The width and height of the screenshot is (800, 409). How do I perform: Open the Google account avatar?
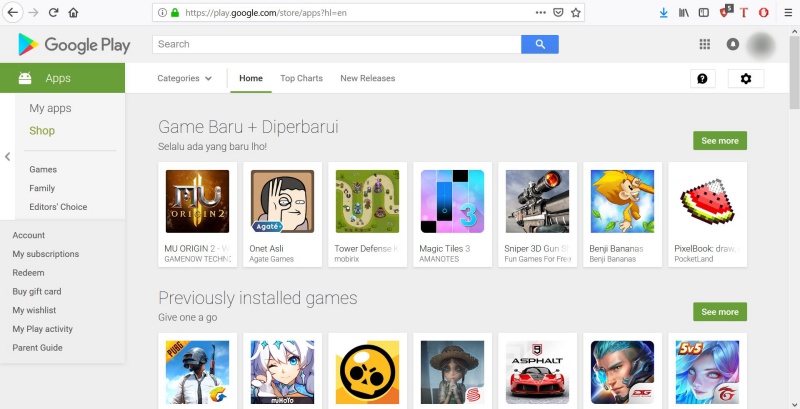pyautogui.click(x=761, y=45)
